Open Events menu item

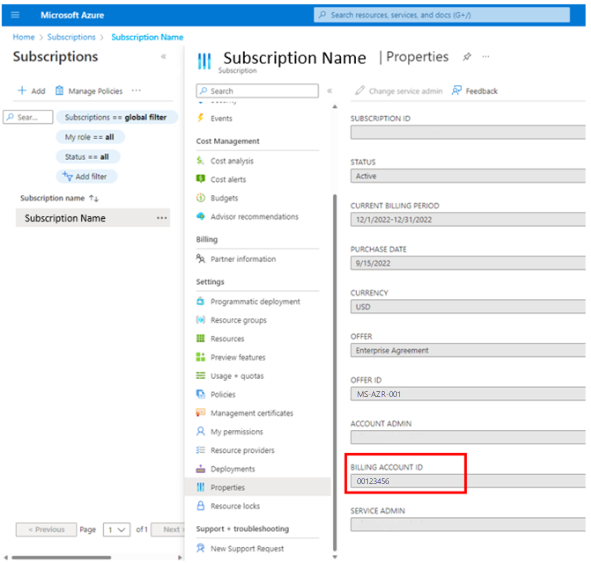221,118
